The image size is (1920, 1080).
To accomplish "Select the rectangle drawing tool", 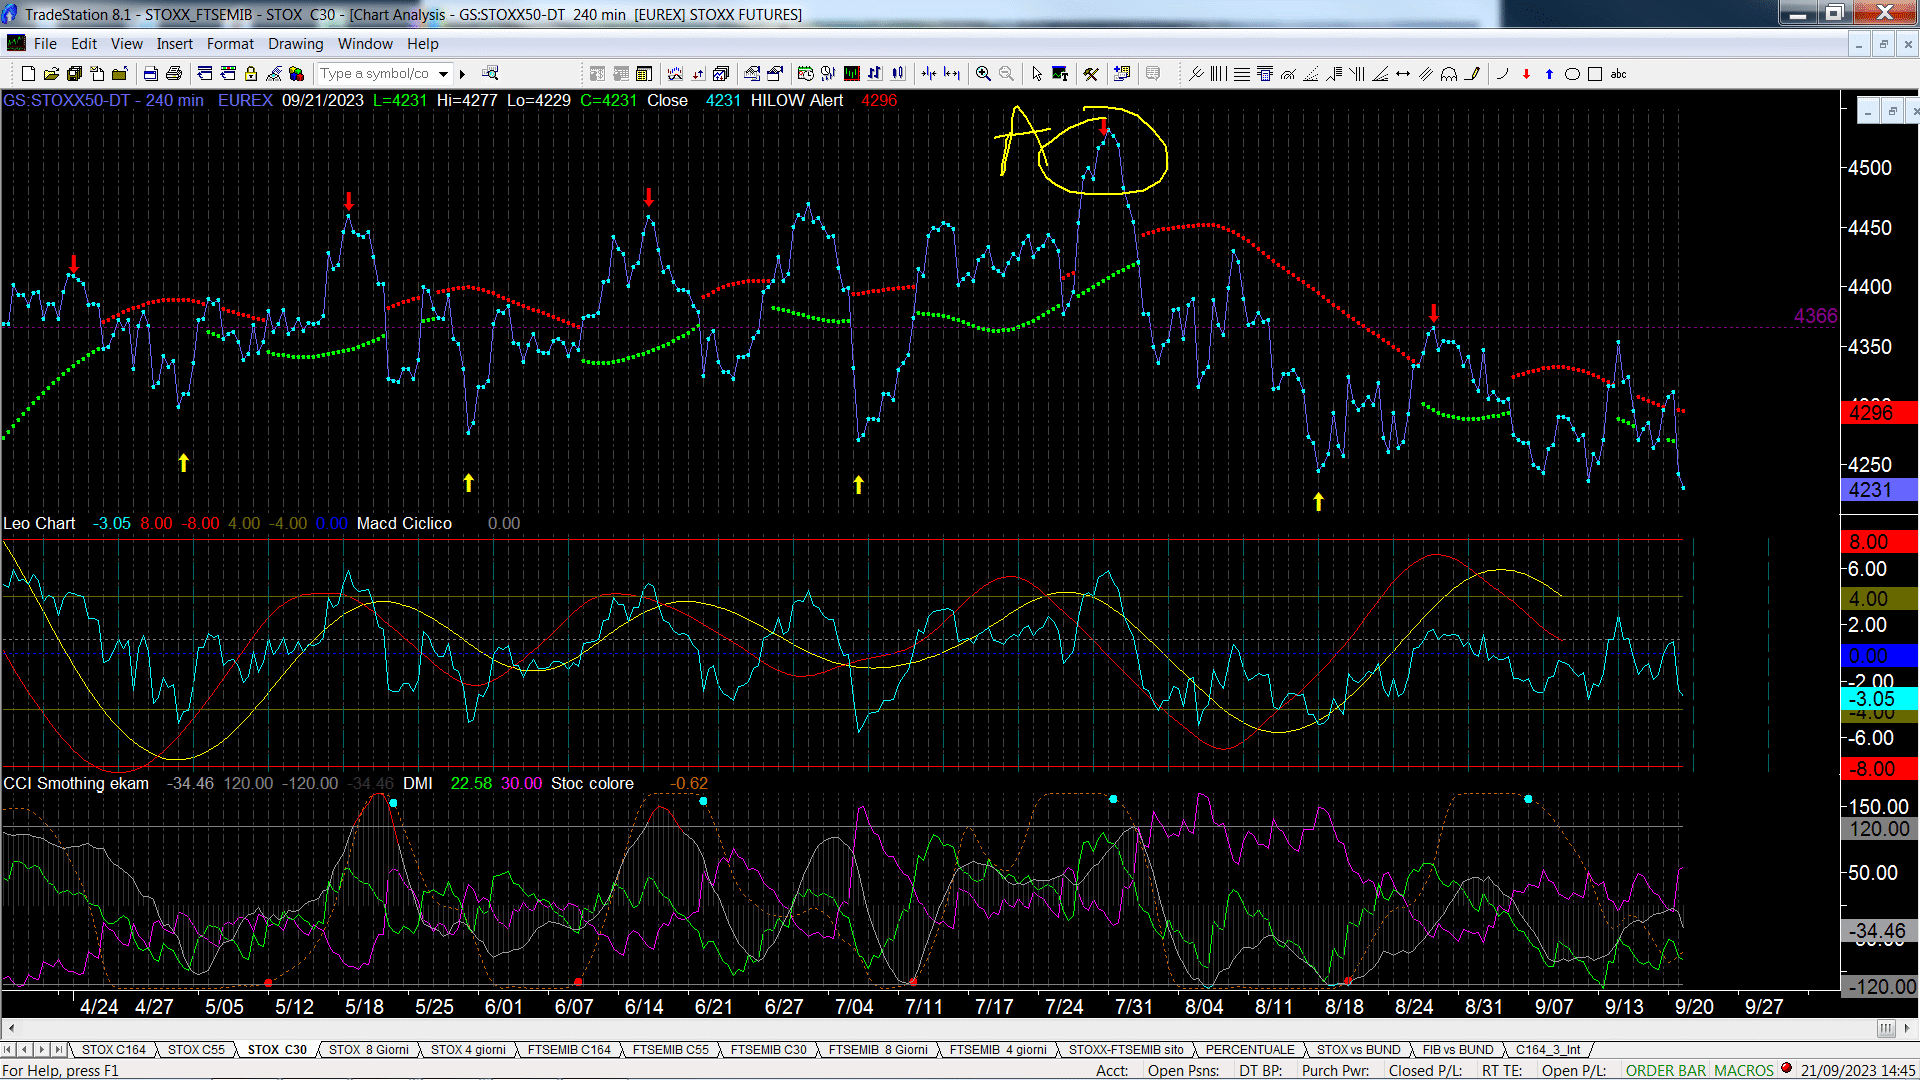I will [x=1595, y=74].
